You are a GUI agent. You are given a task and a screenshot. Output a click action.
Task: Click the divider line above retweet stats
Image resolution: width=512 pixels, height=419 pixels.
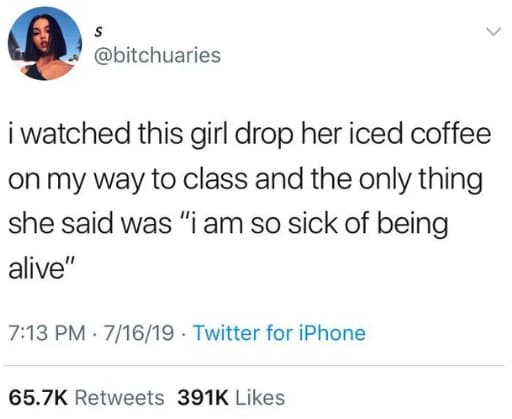(x=253, y=365)
